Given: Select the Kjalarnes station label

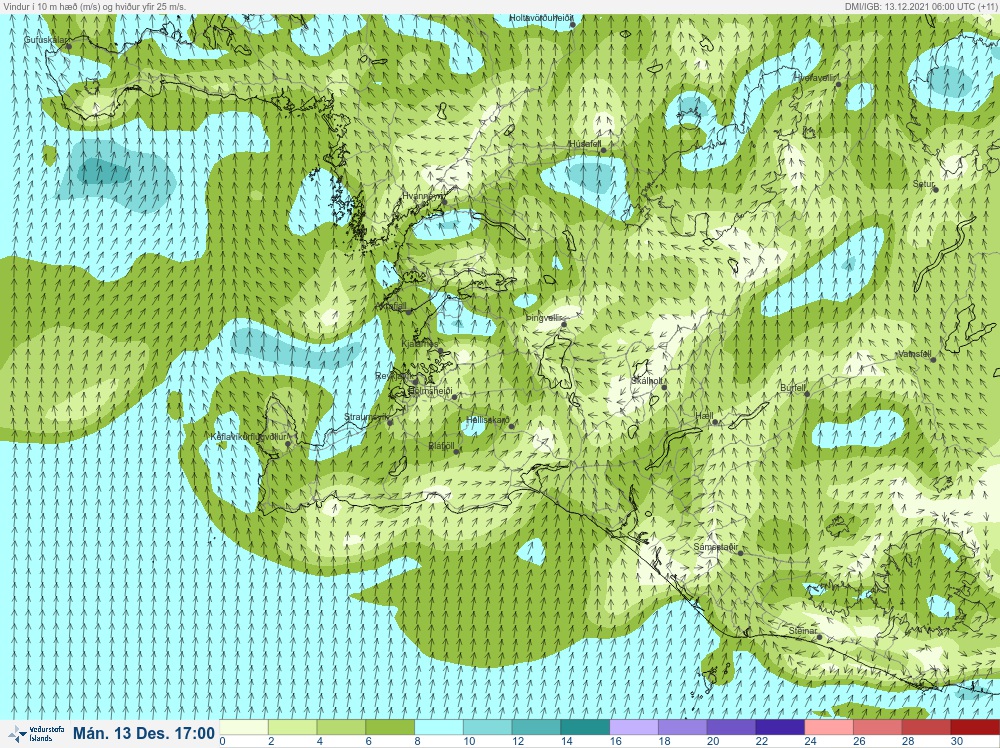Looking at the screenshot, I should pos(420,344).
